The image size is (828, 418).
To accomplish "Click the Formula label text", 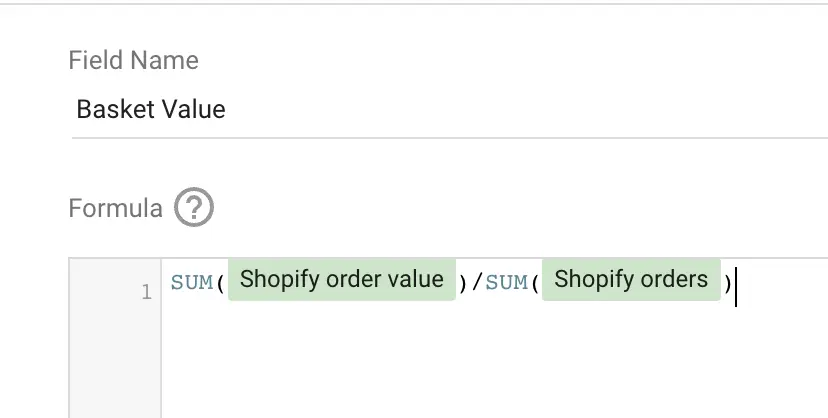I will [x=115, y=208].
